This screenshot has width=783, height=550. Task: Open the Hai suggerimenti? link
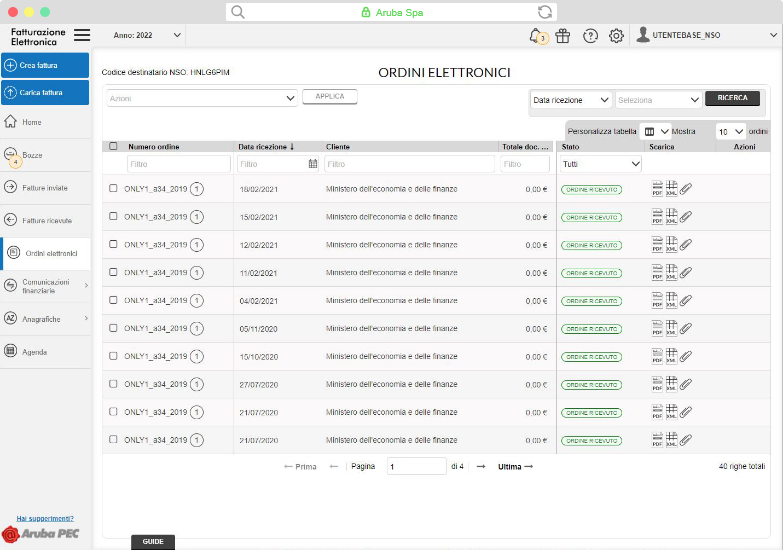pos(45,519)
